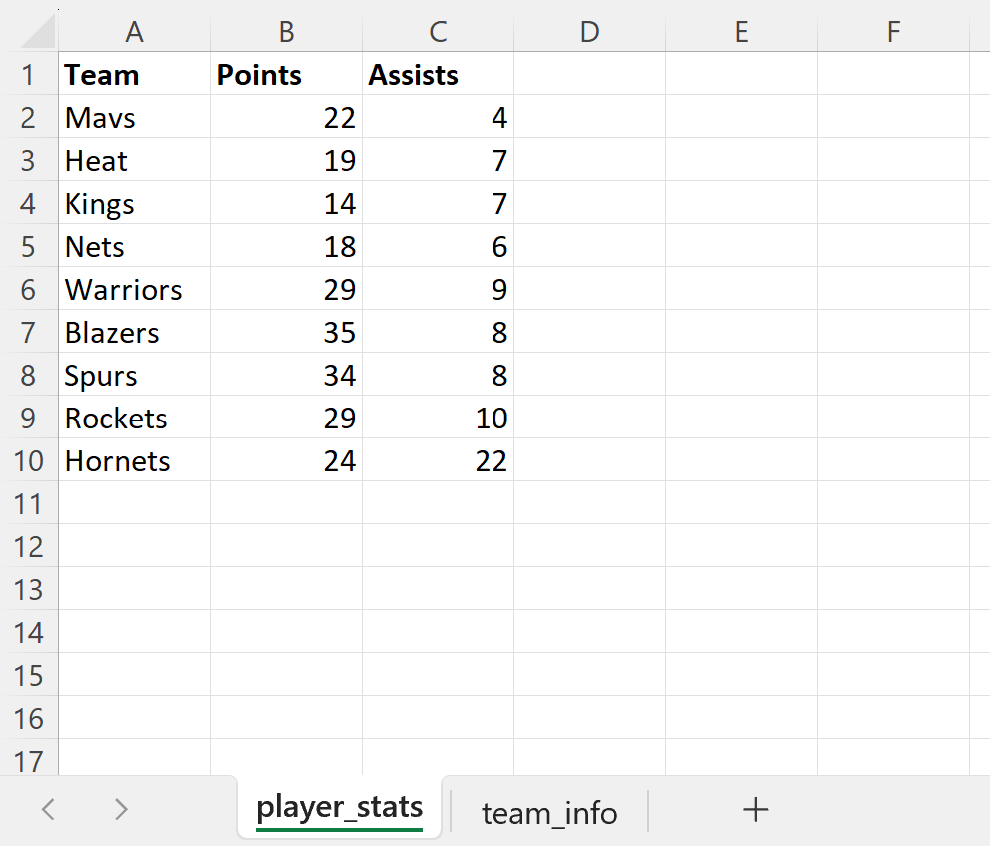Click the Assists header cell
The image size is (990, 846).
click(438, 74)
